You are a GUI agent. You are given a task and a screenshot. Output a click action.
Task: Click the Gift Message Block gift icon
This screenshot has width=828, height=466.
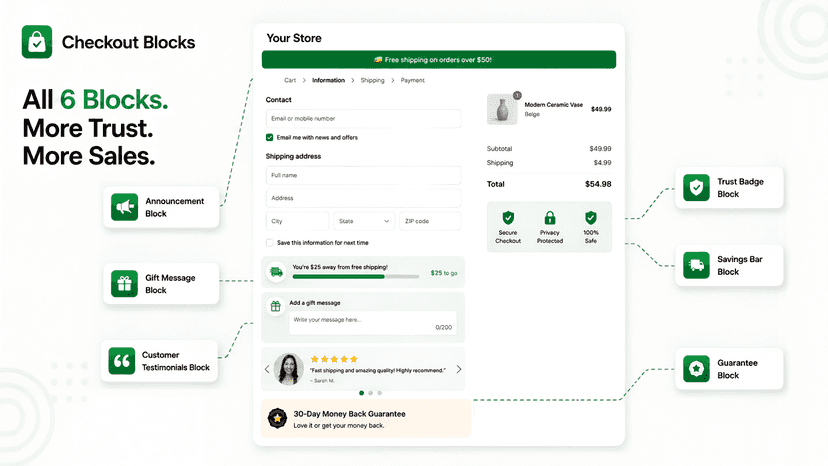click(x=125, y=284)
